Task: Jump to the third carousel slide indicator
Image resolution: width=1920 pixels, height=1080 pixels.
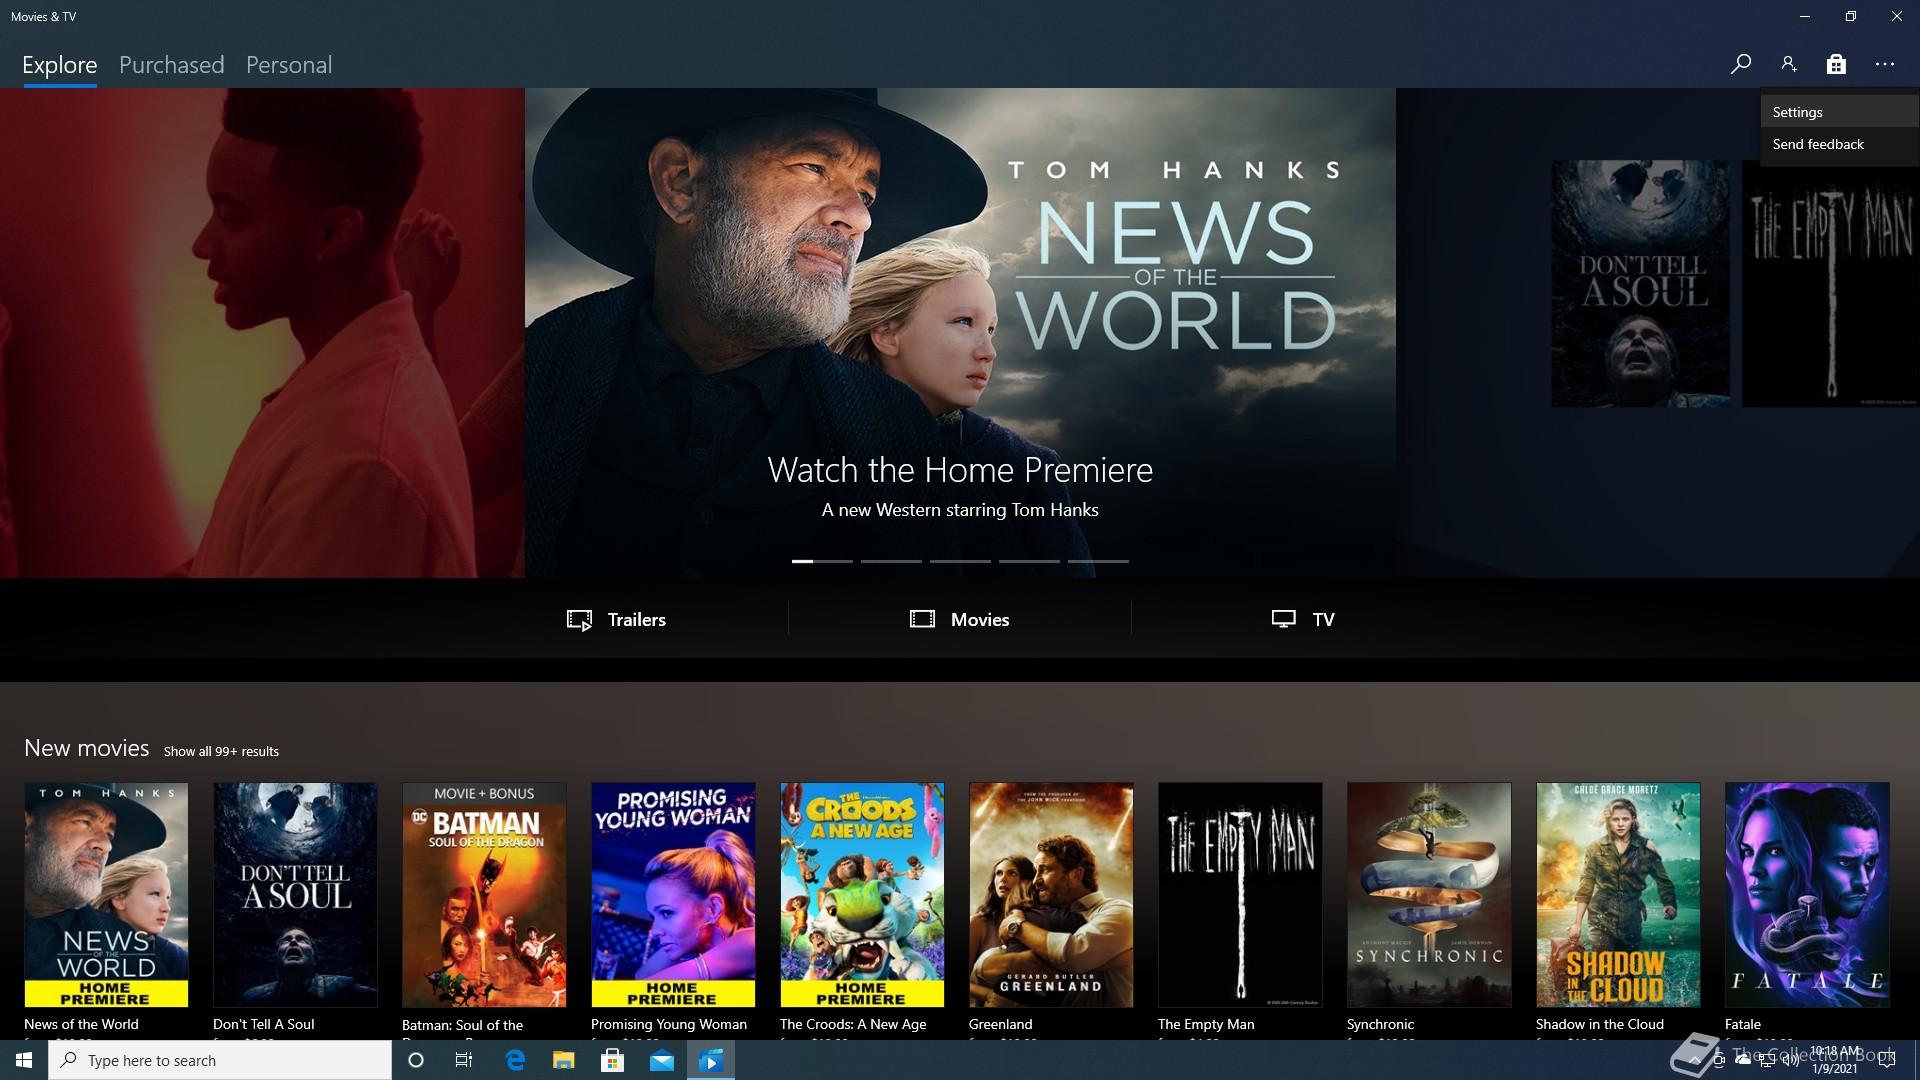Action: [960, 561]
